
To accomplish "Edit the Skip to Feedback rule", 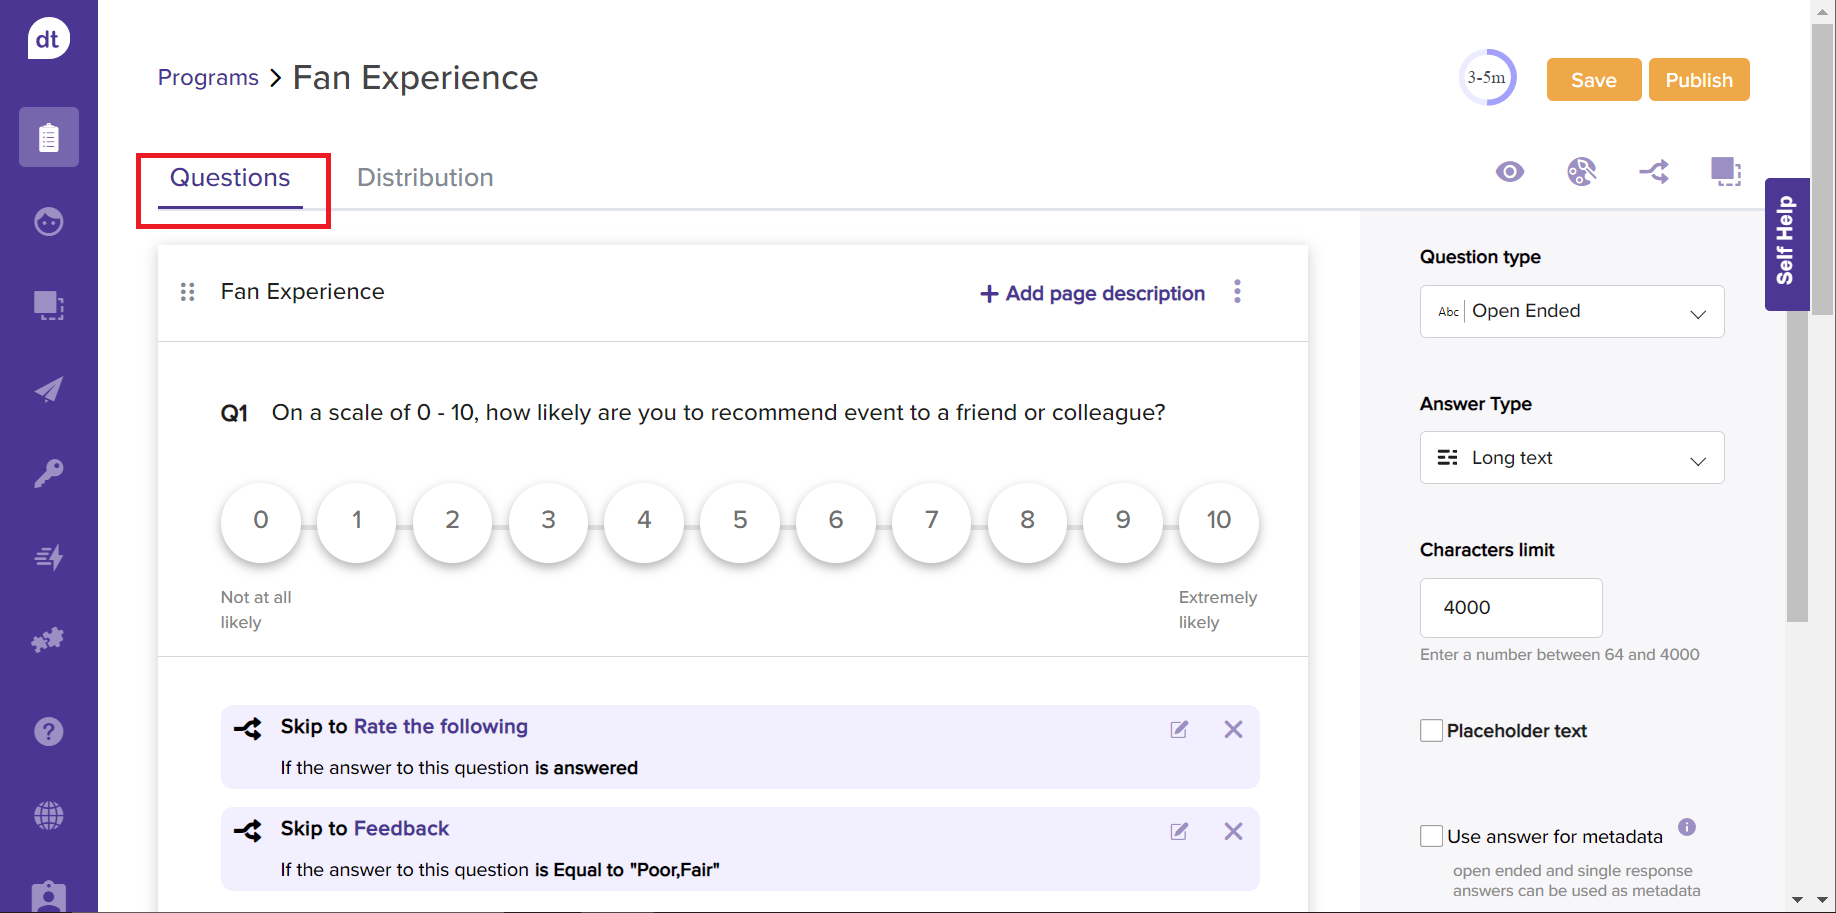I will click(1179, 831).
